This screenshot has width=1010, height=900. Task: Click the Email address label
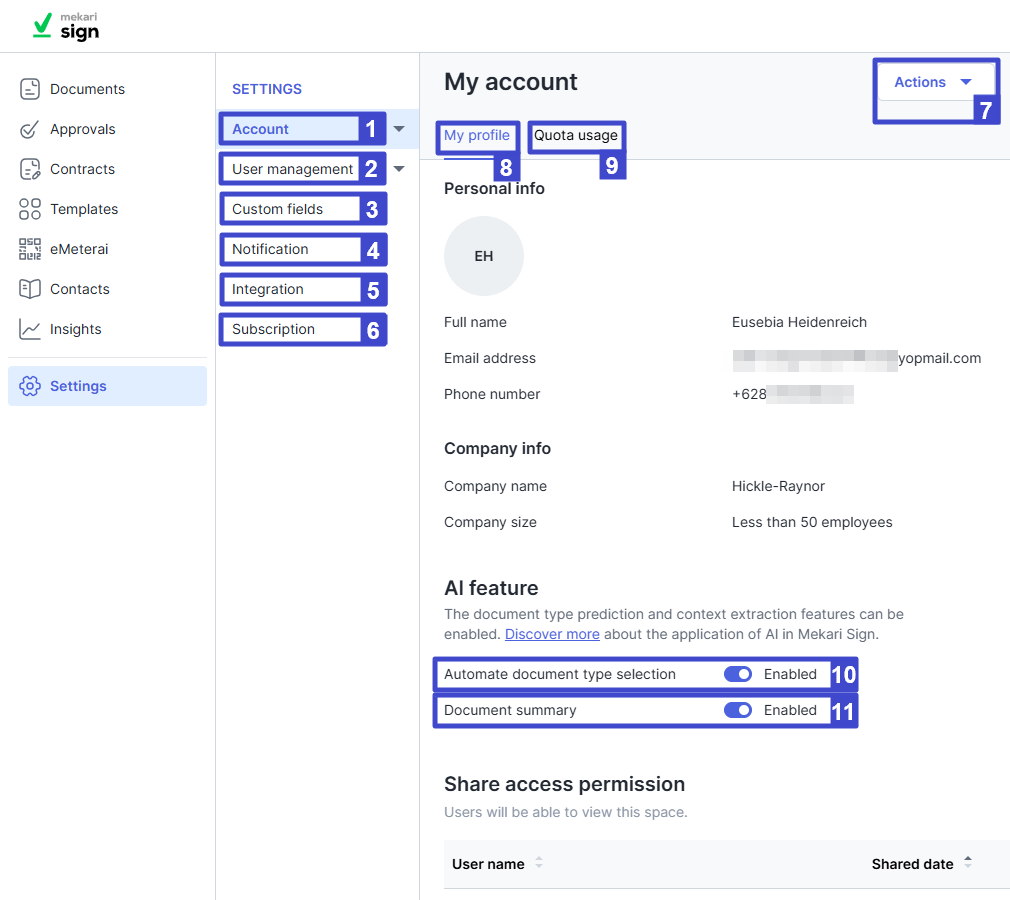coord(490,358)
